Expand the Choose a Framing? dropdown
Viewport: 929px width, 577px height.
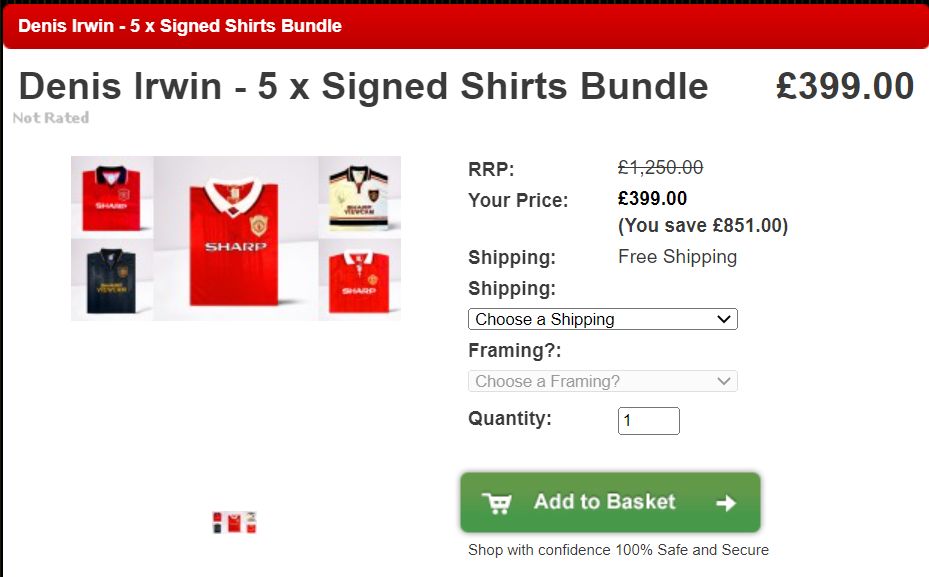pos(603,381)
